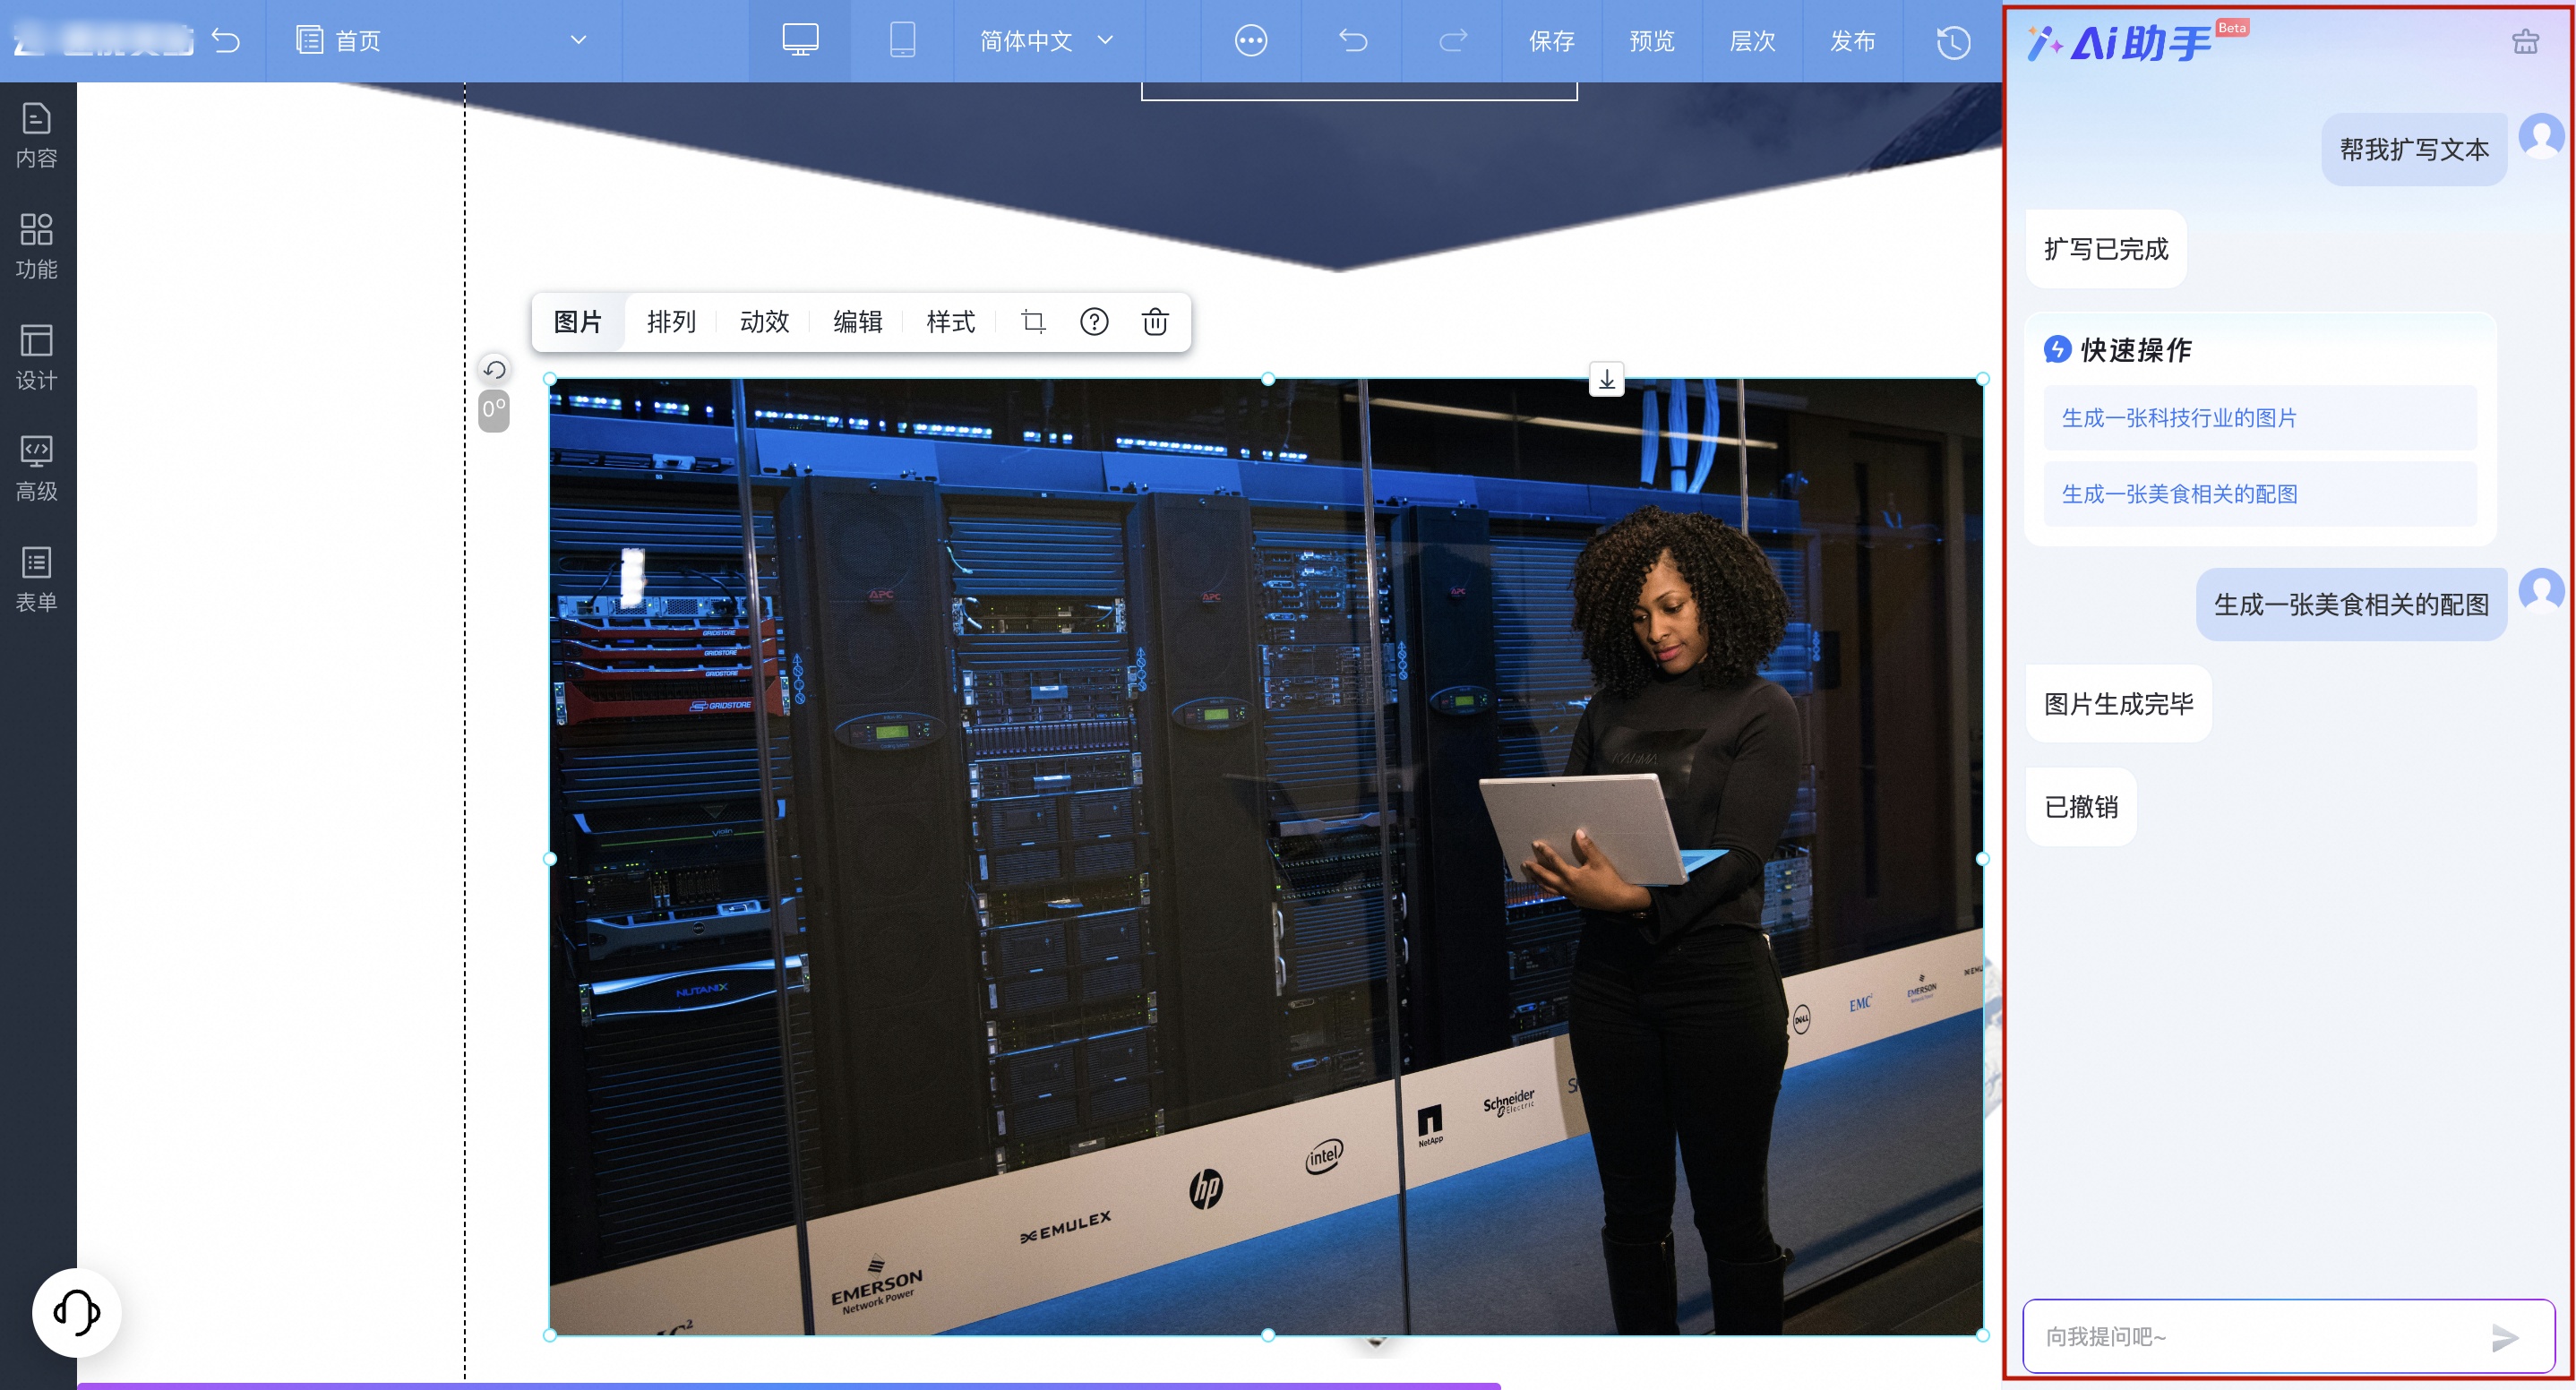This screenshot has height=1390, width=2576.
Task: Click 发布 to publish the site
Action: (x=1852, y=41)
